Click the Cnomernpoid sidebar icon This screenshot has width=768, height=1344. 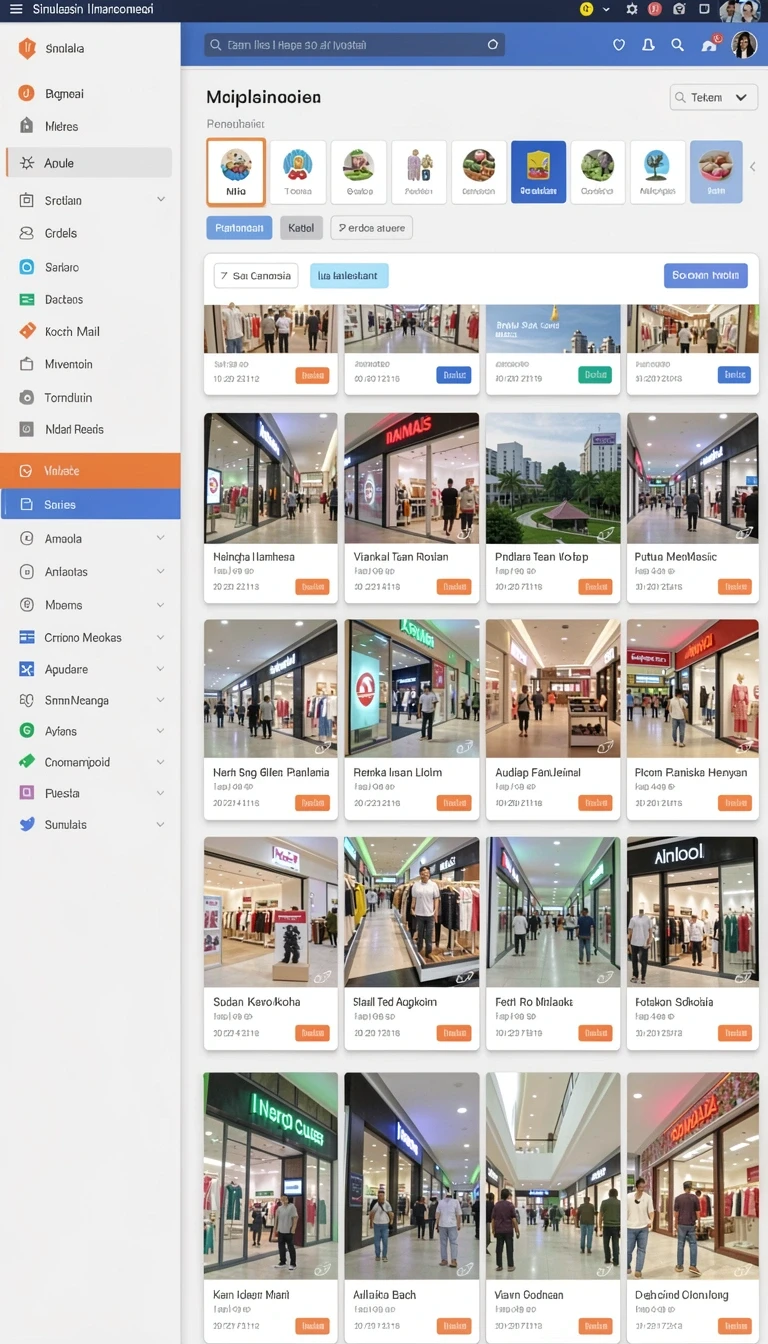coord(27,762)
